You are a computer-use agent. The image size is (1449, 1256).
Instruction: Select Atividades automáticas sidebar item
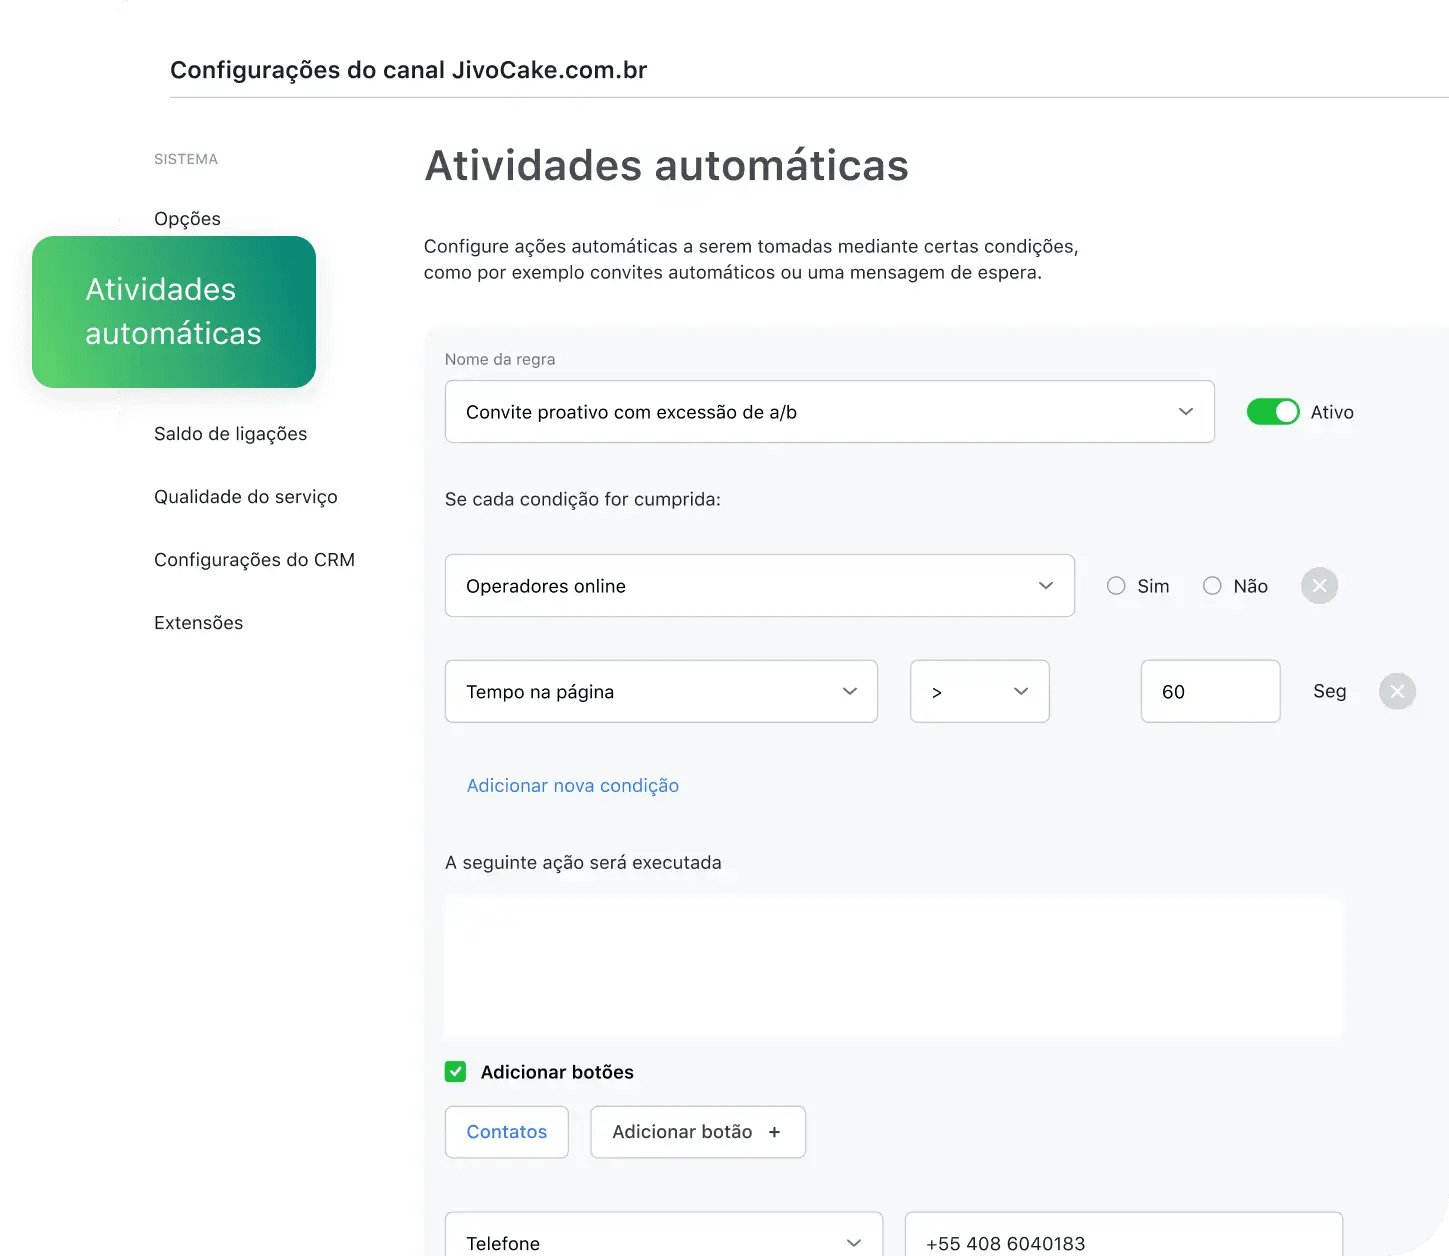tap(174, 312)
